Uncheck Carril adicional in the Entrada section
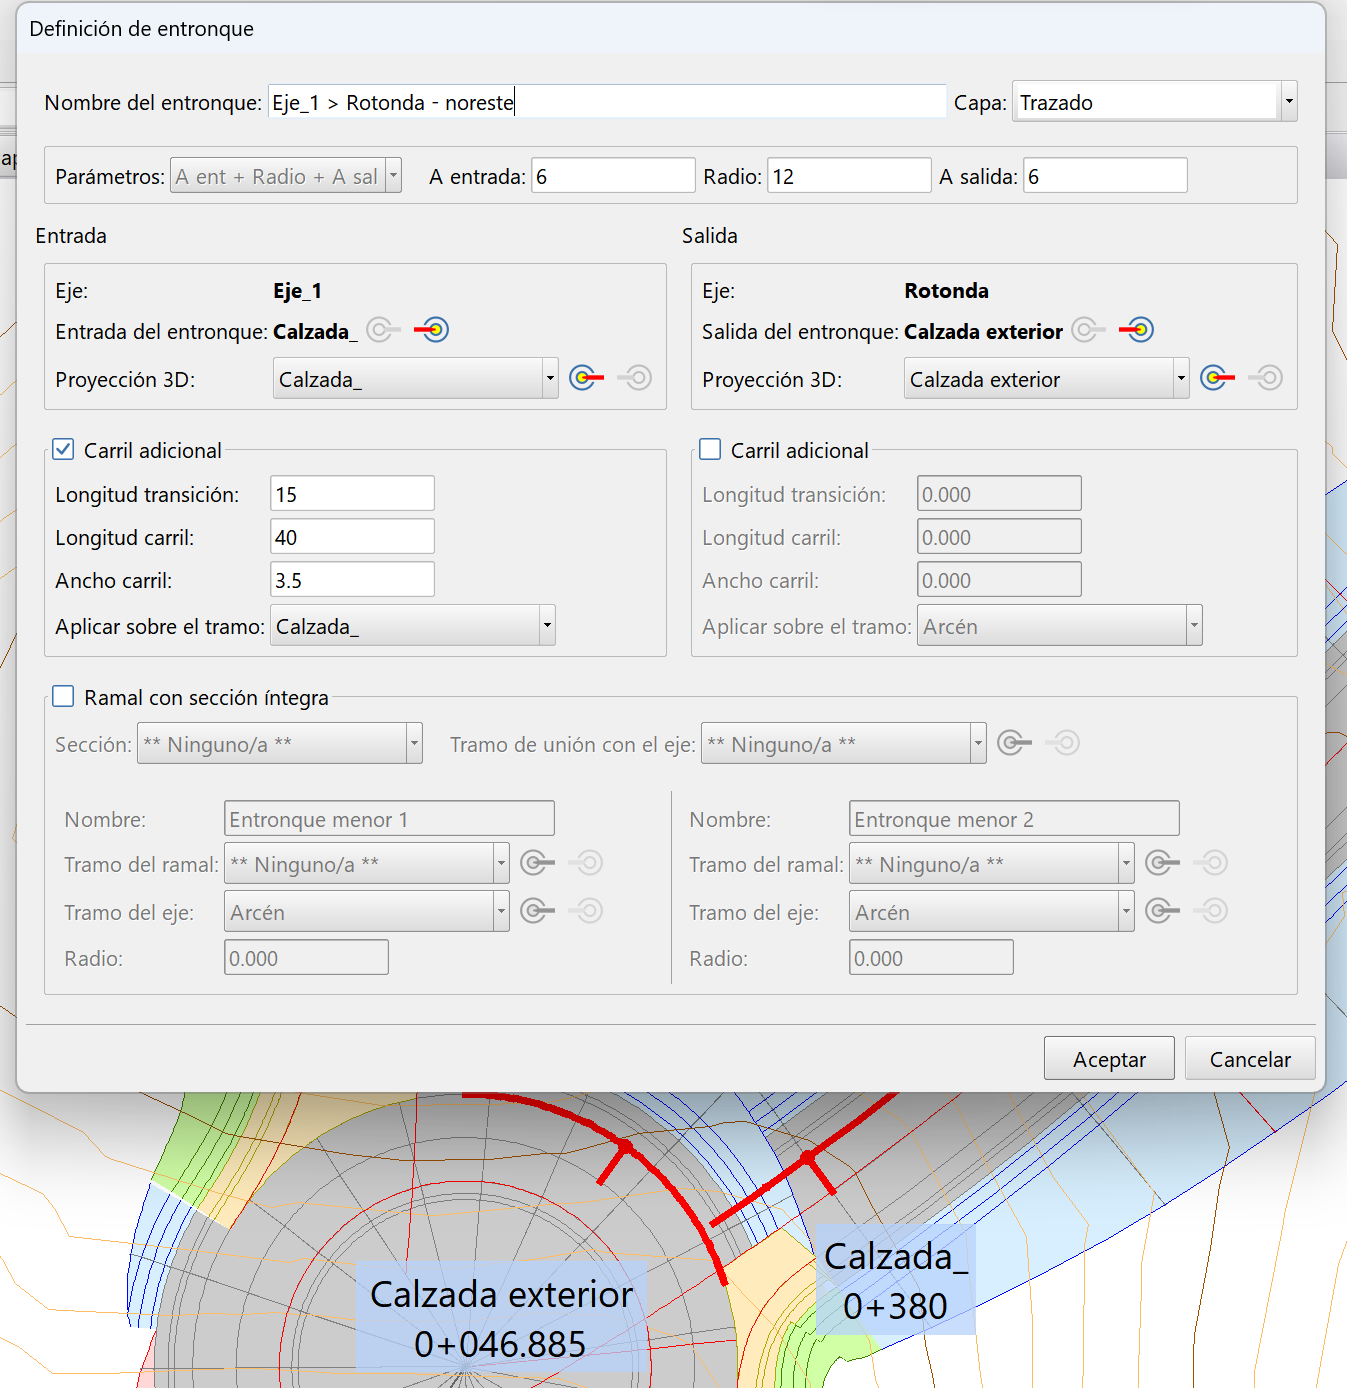The height and width of the screenshot is (1388, 1347). (64, 450)
